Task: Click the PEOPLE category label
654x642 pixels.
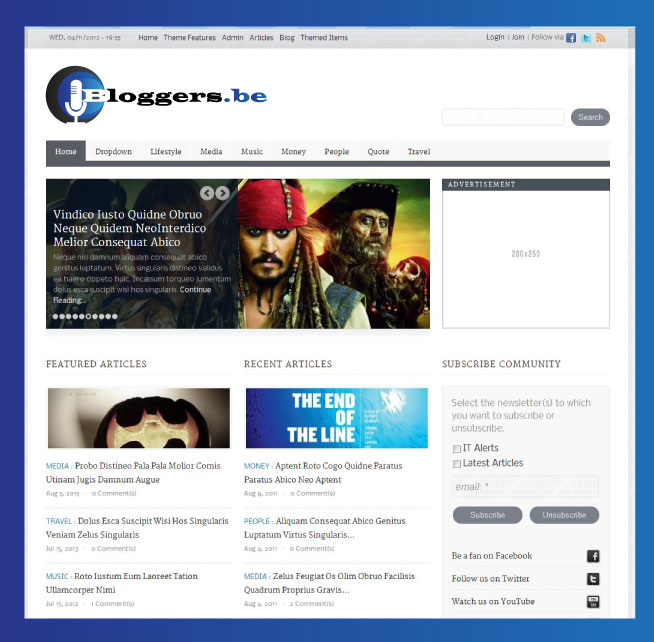Action: click(257, 521)
